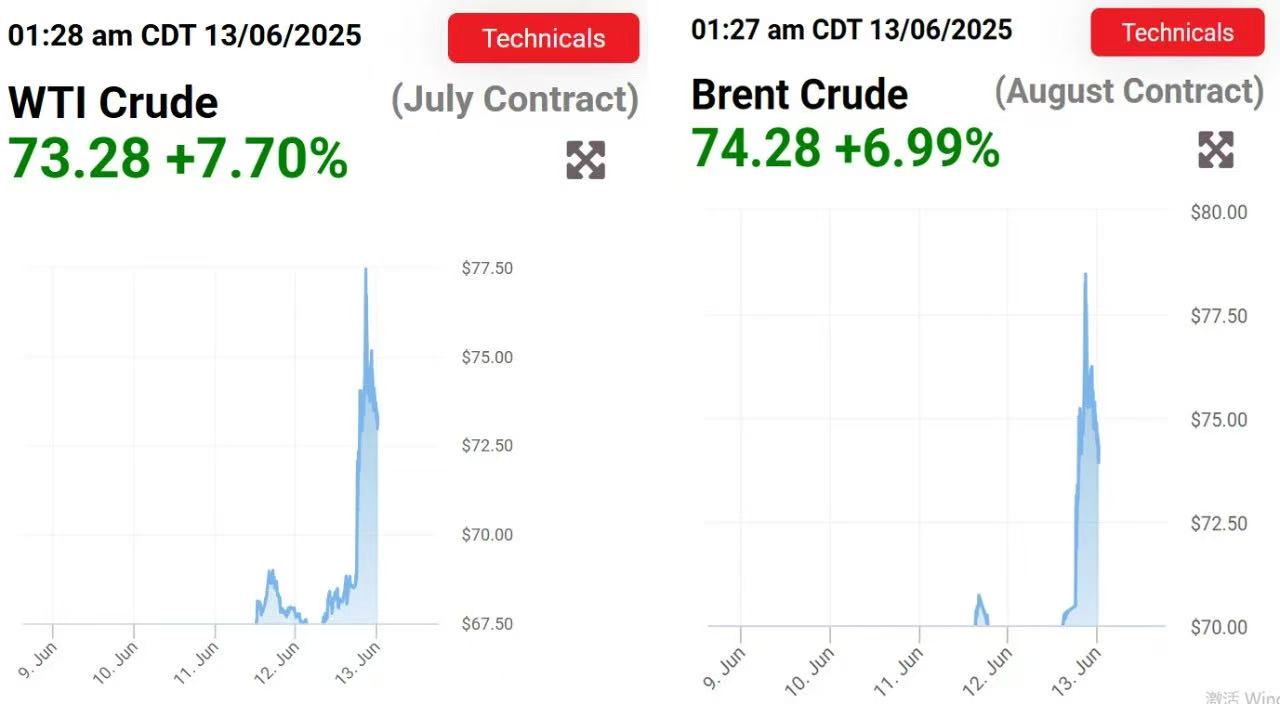Click the WTI chart peak near $77.50
This screenshot has width=1280, height=704.
pos(365,270)
